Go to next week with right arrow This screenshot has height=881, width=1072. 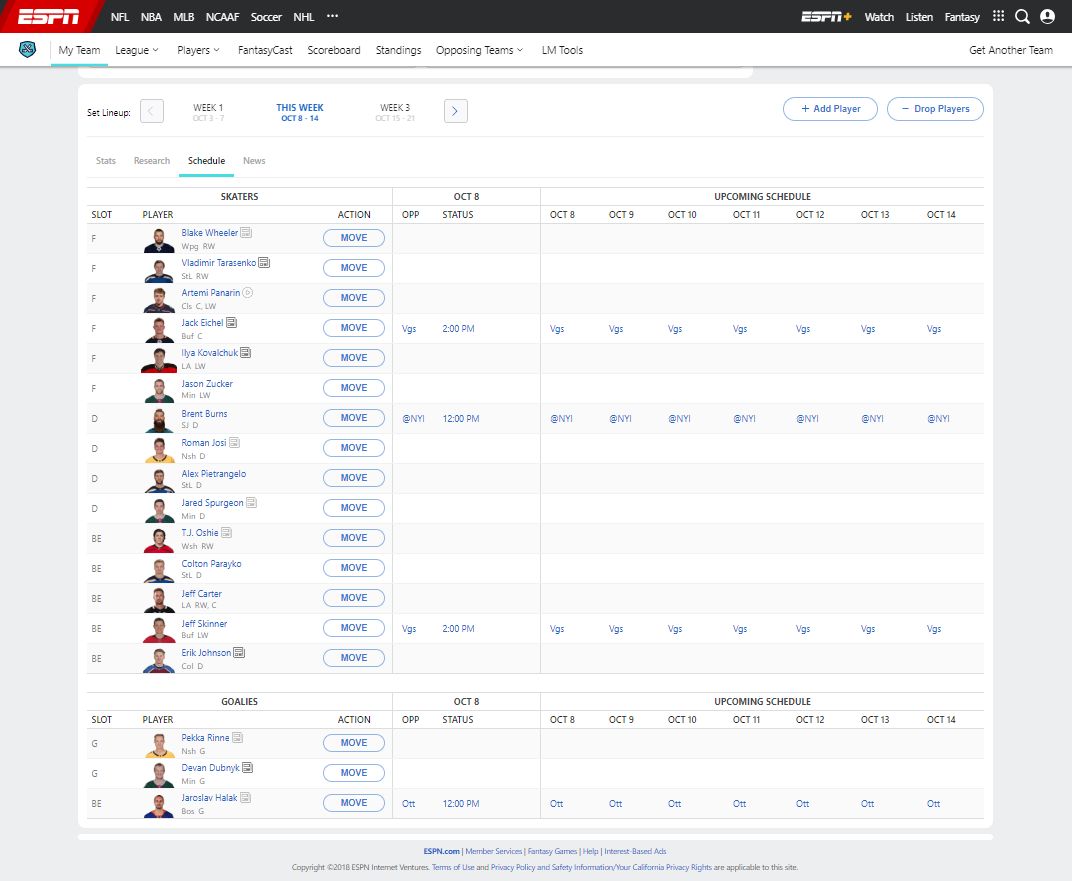pyautogui.click(x=455, y=111)
